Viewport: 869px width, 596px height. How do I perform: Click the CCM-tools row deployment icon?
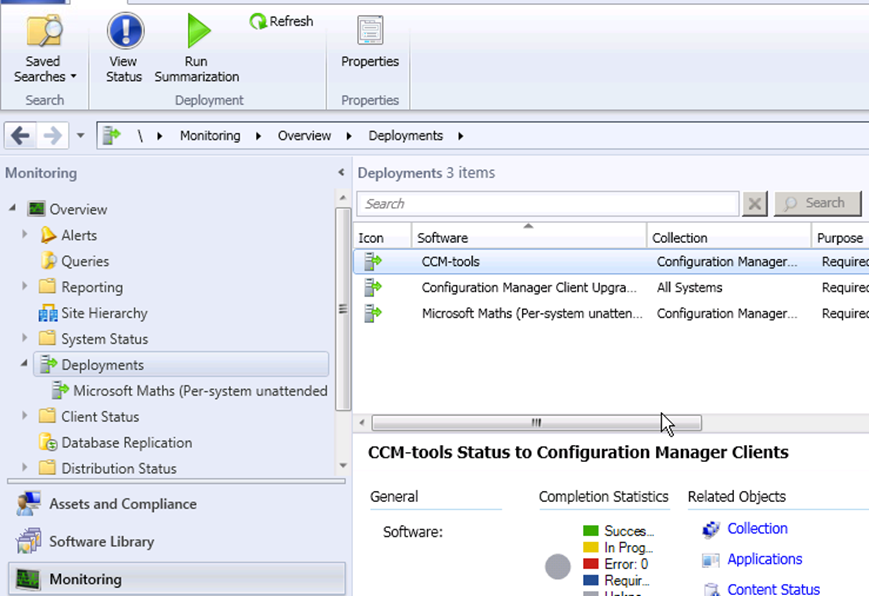click(x=373, y=261)
